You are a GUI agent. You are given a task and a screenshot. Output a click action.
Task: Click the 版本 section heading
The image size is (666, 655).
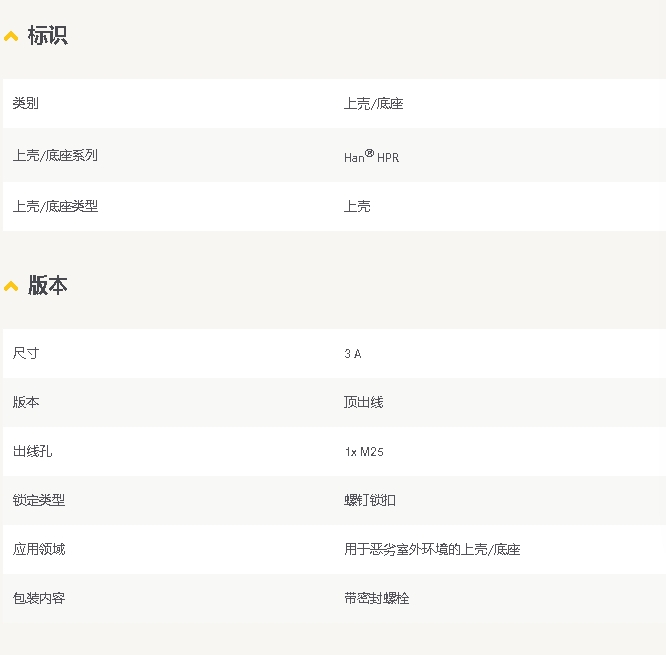[x=48, y=285]
